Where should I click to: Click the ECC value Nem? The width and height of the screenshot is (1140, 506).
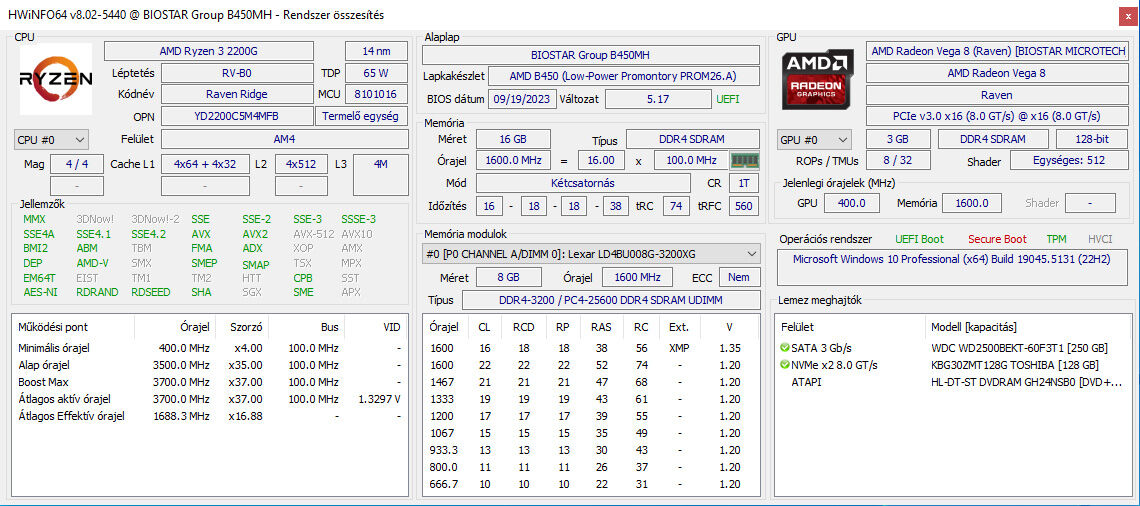tap(739, 277)
